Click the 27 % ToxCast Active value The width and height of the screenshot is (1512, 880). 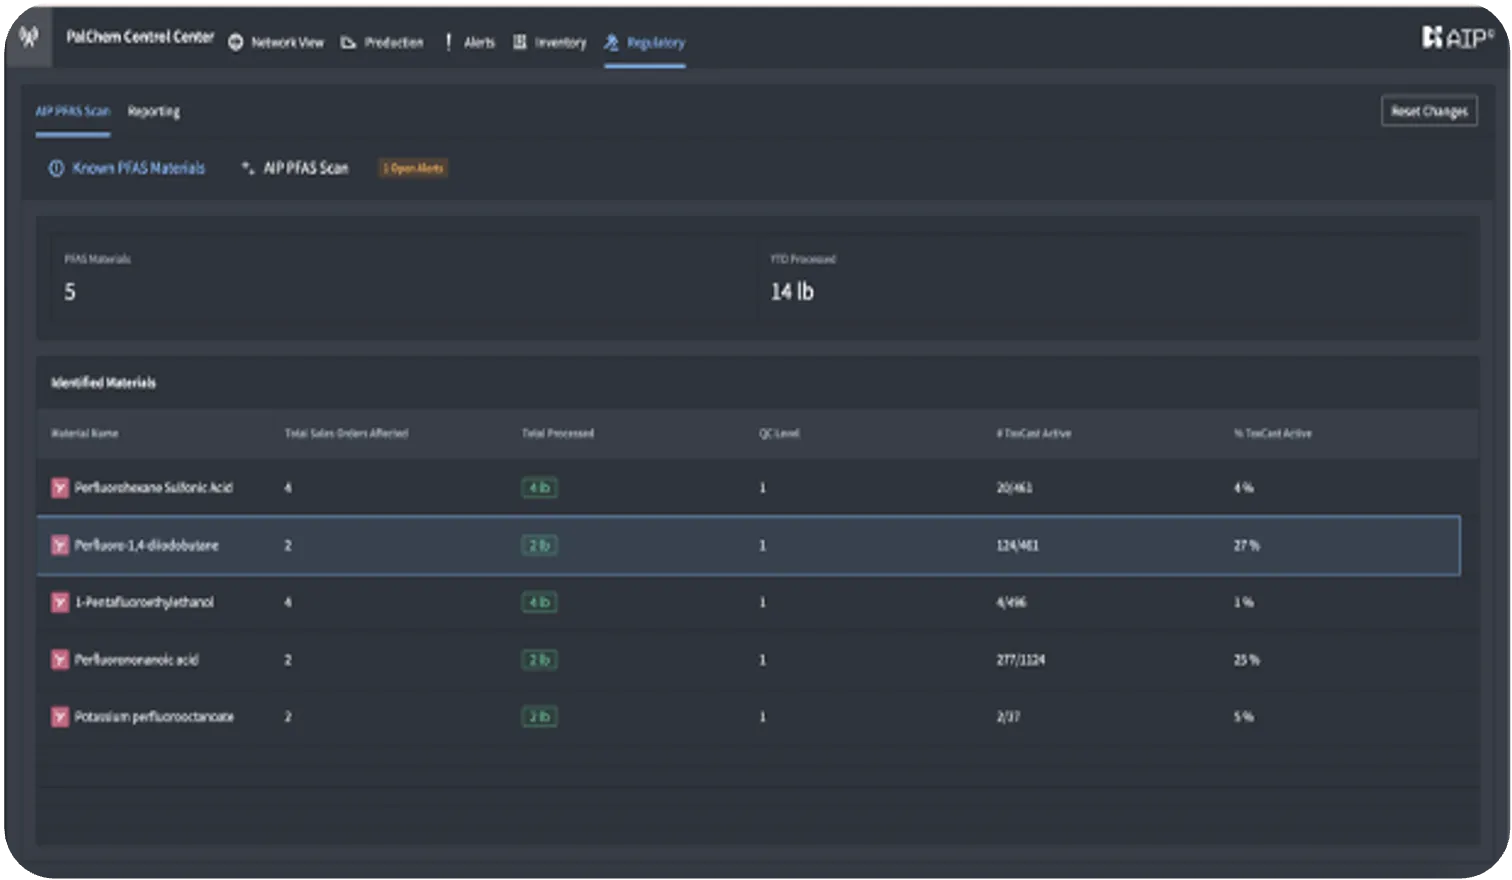[x=1247, y=545]
